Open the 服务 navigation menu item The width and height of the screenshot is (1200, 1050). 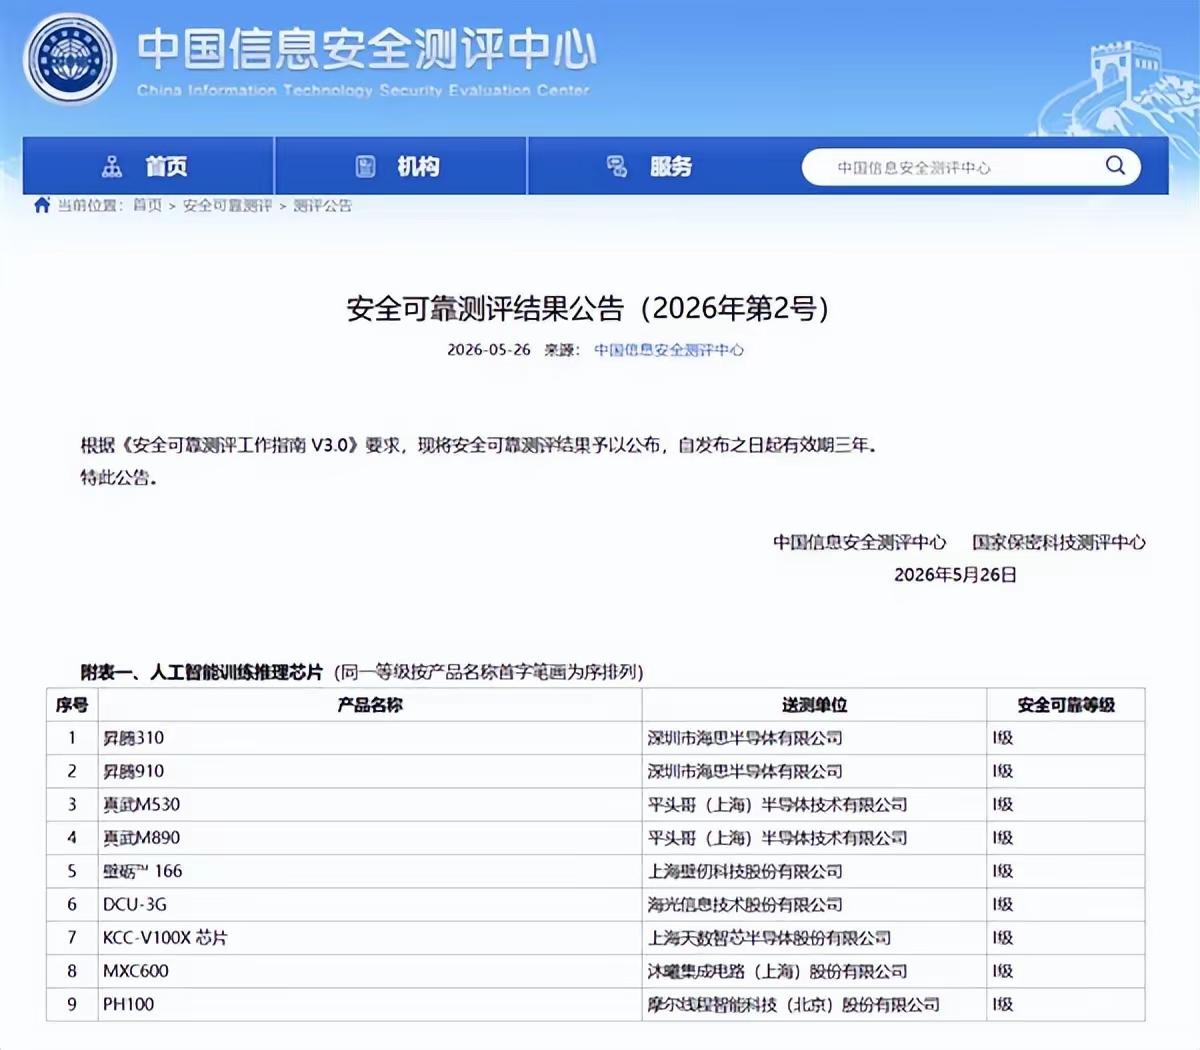652,166
